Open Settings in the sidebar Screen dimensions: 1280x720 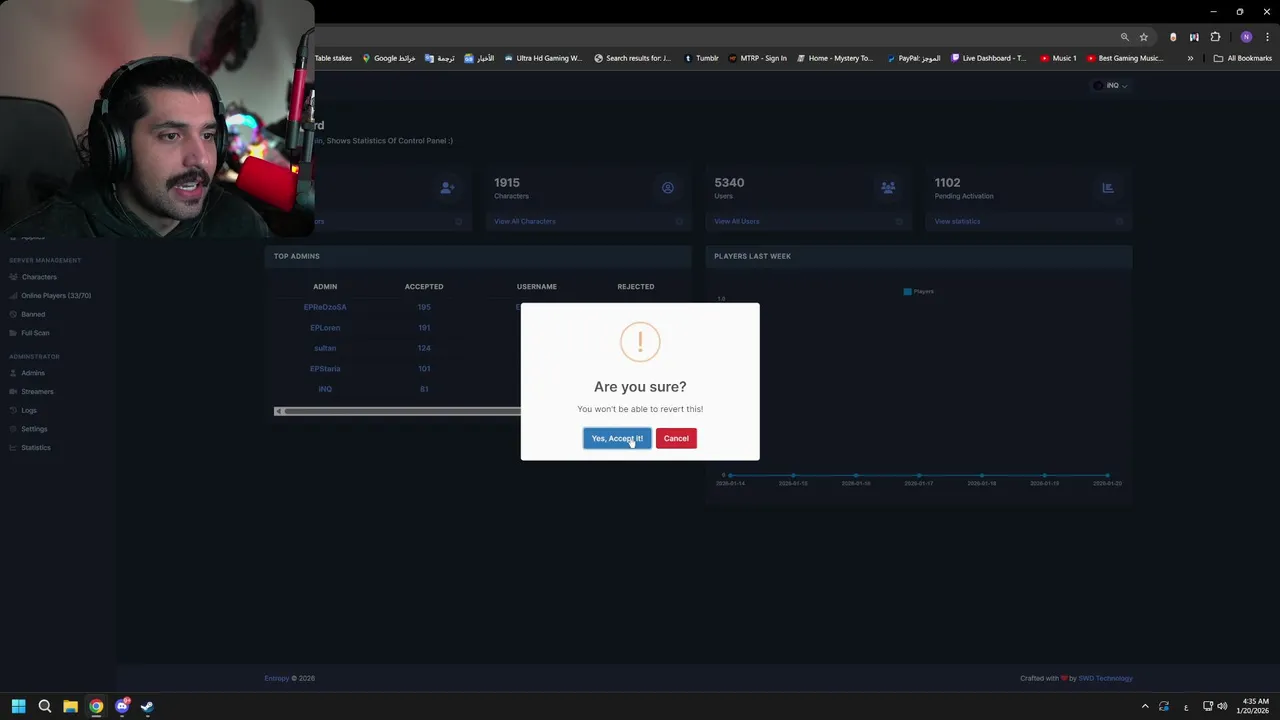[x=34, y=429]
